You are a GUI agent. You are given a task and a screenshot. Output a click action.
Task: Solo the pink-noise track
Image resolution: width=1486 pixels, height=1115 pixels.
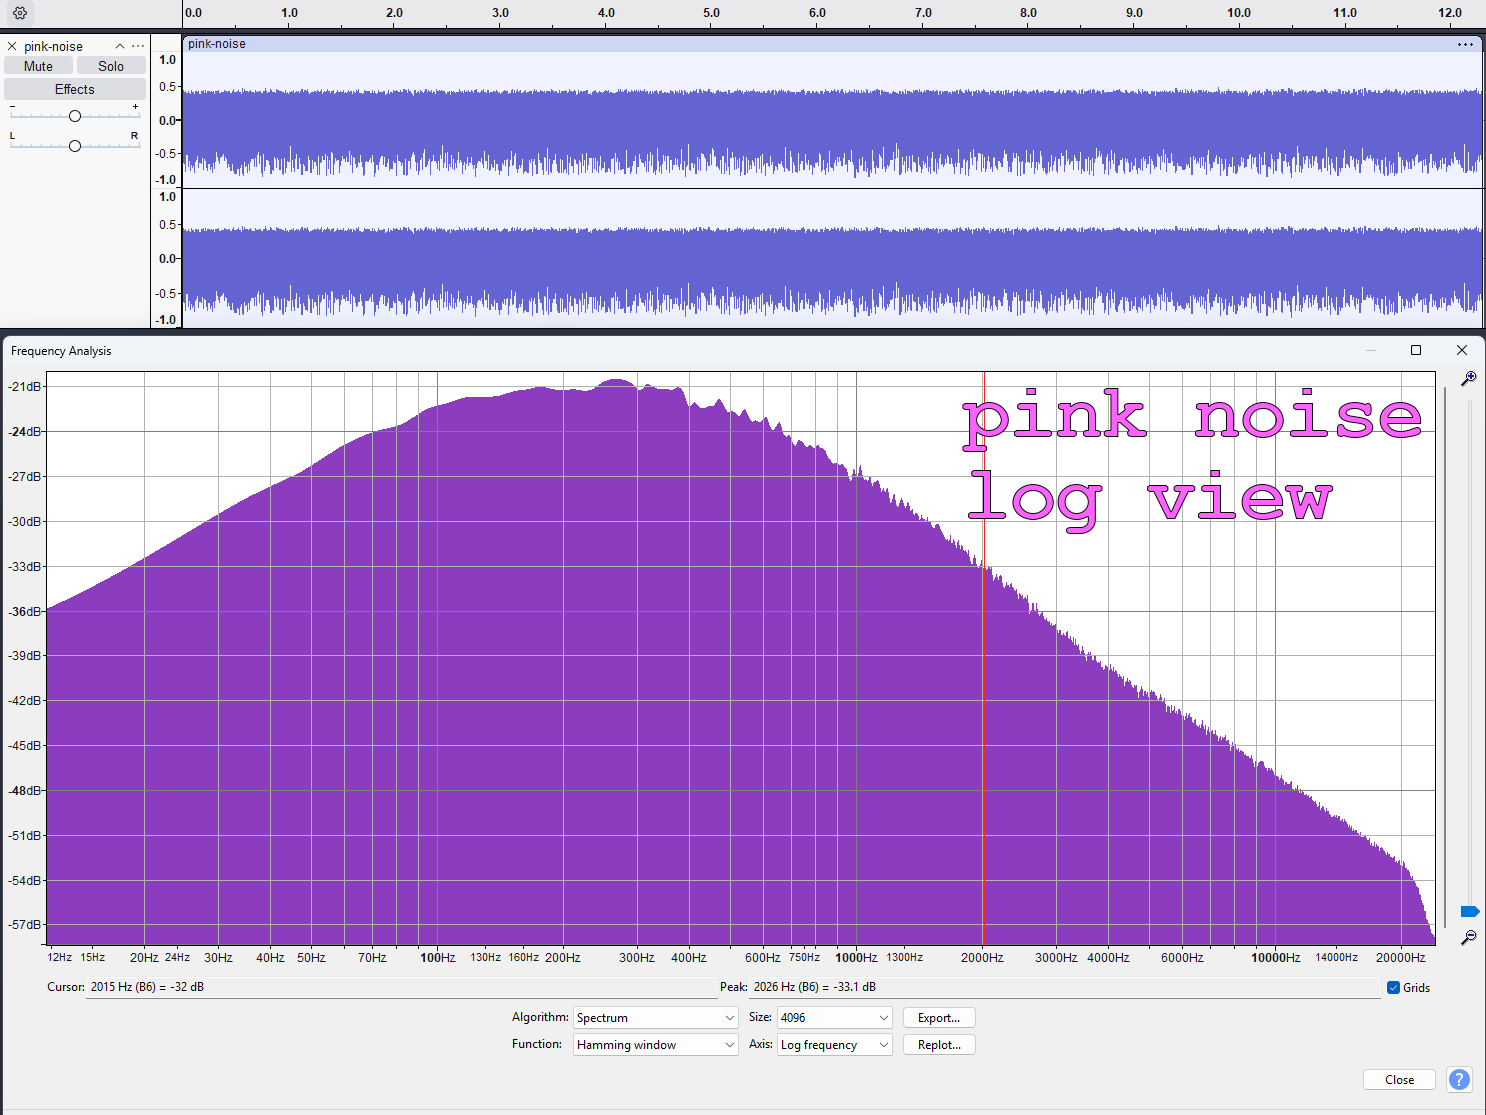tap(111, 66)
